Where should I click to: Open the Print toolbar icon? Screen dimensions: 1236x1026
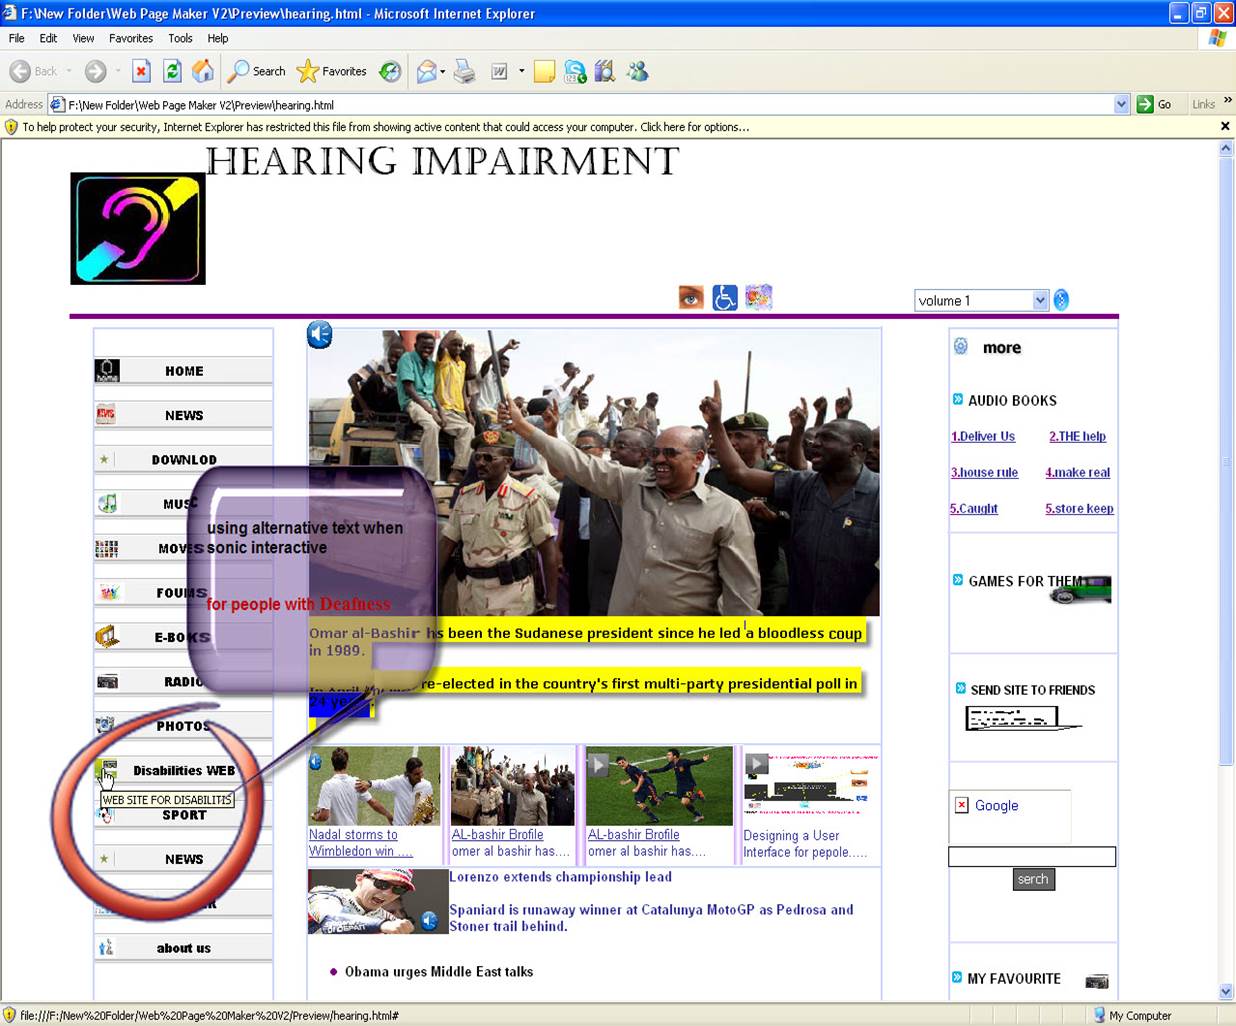click(x=464, y=71)
